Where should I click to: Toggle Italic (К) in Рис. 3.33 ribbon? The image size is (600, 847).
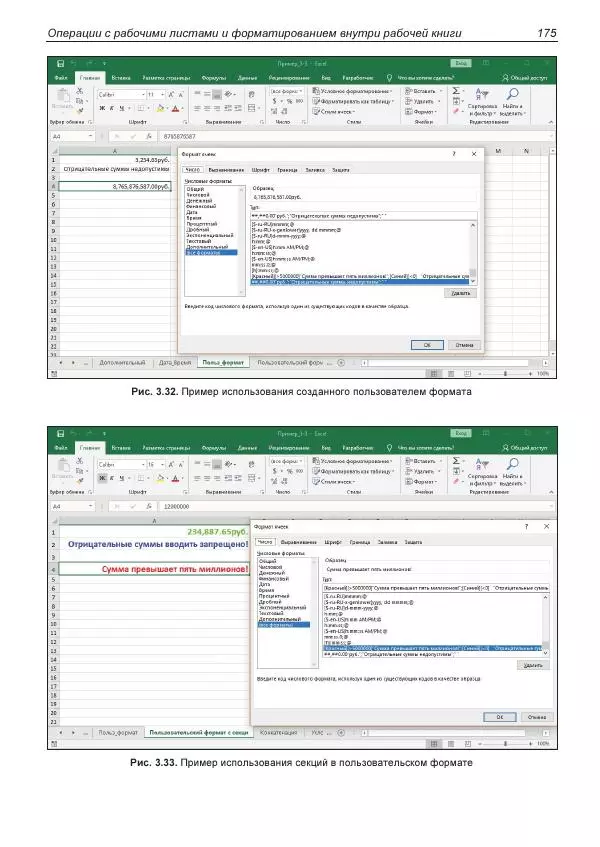(x=112, y=478)
